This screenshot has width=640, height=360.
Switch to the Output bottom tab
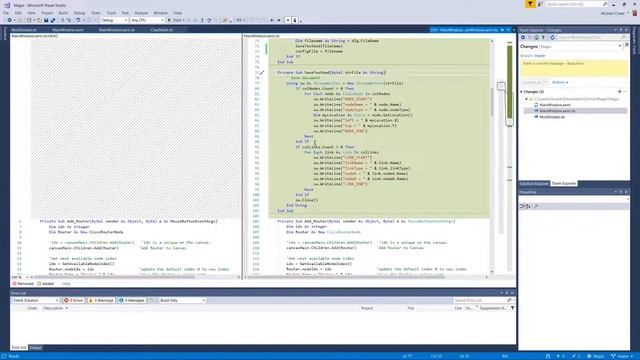click(x=36, y=348)
